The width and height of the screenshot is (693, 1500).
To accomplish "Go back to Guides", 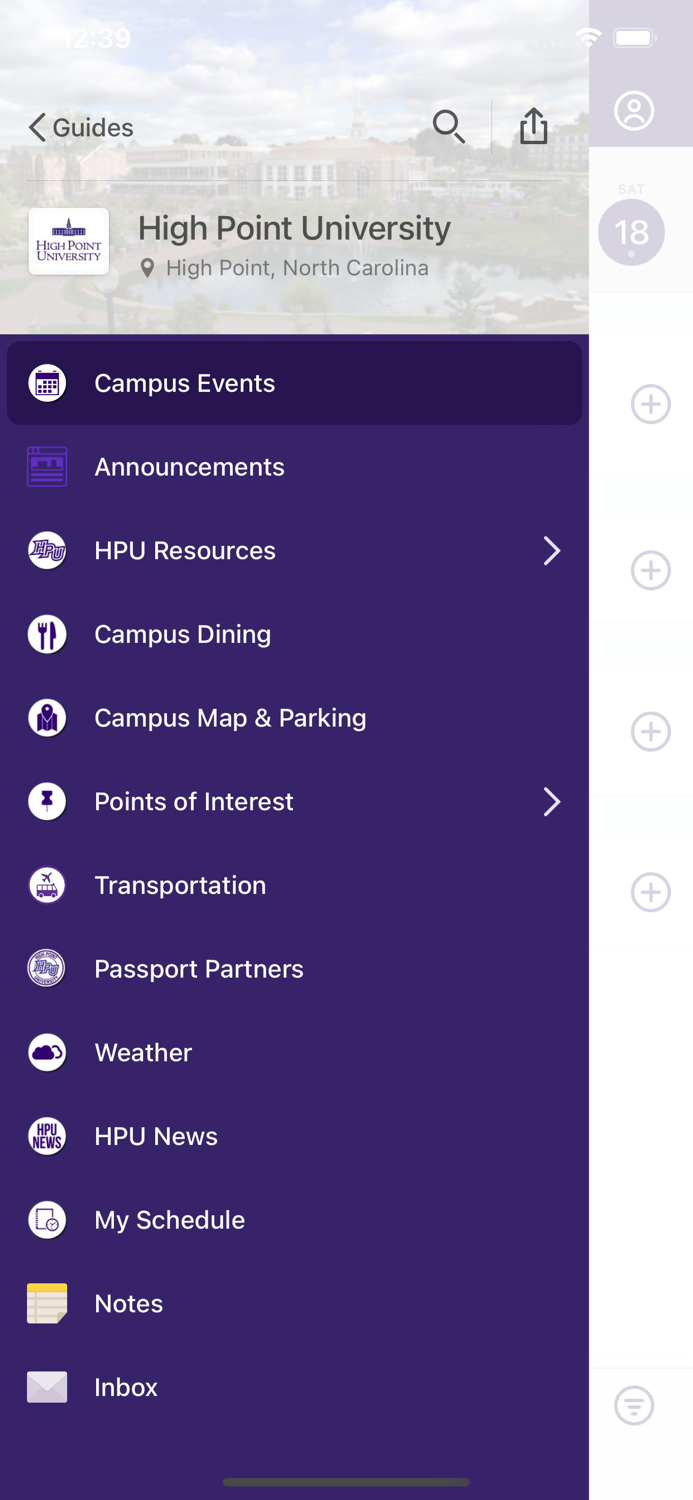I will coord(80,127).
